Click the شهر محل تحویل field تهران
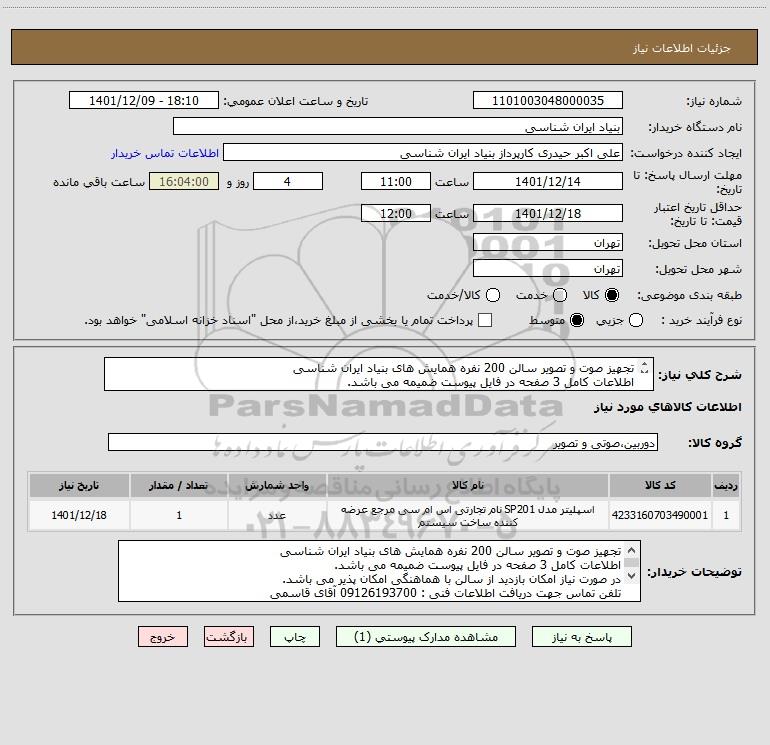Image resolution: width=770 pixels, height=745 pixels. click(548, 268)
